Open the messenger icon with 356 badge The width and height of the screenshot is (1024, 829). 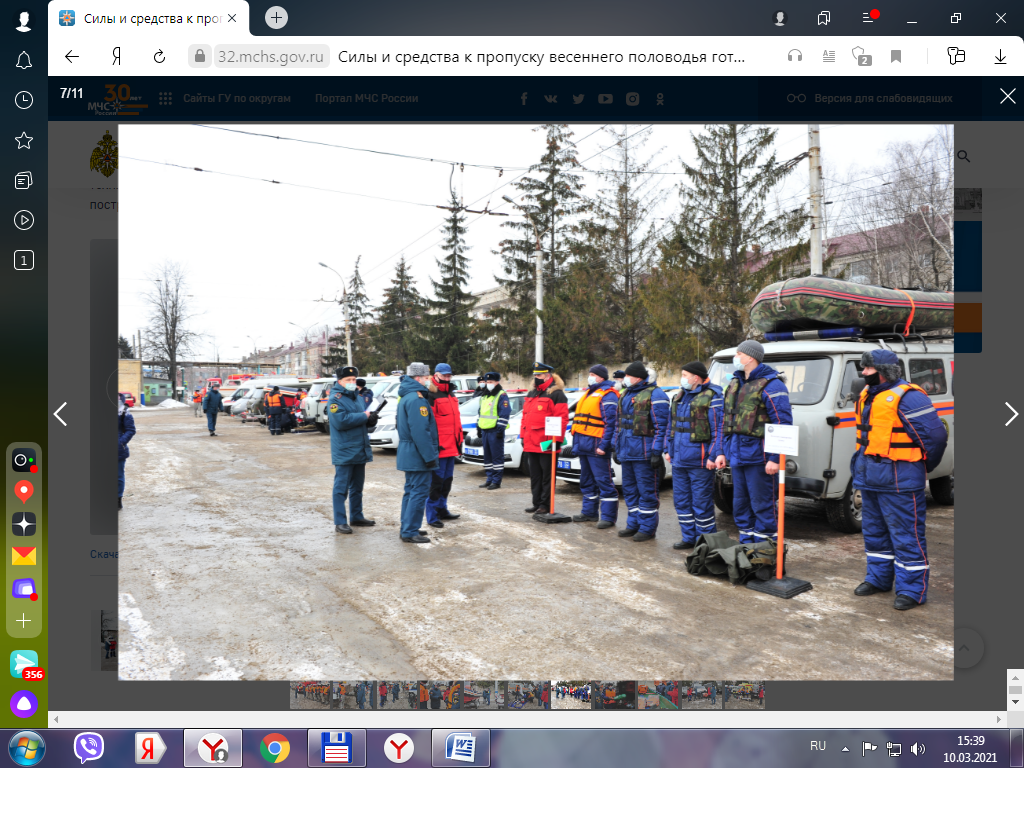[24, 664]
